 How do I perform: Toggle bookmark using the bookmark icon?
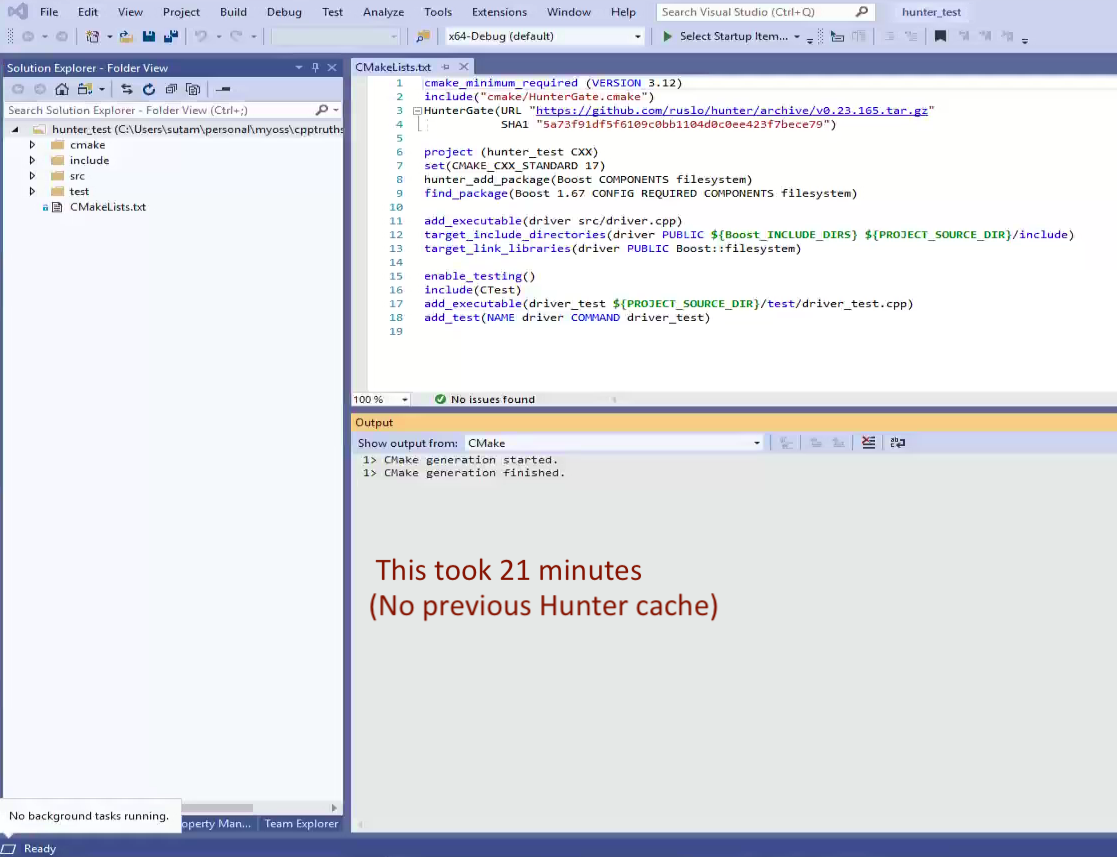click(x=940, y=36)
